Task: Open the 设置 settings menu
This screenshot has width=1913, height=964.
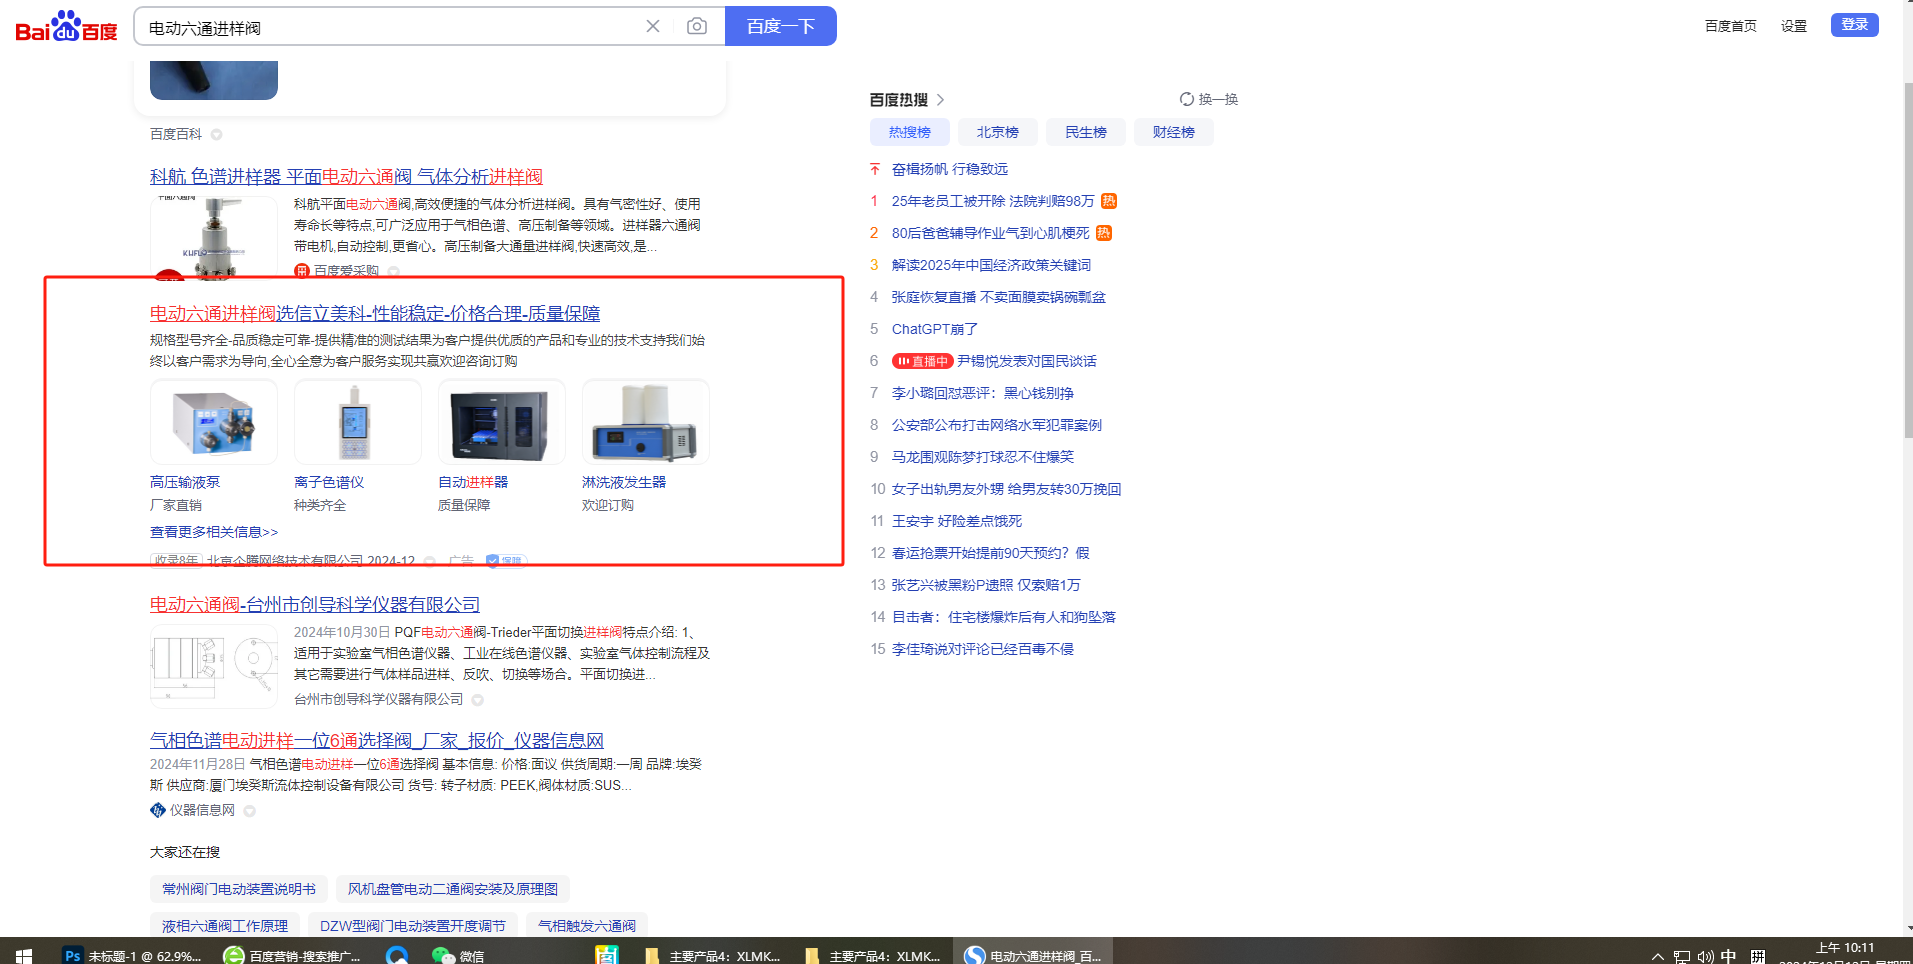Action: coord(1794,26)
